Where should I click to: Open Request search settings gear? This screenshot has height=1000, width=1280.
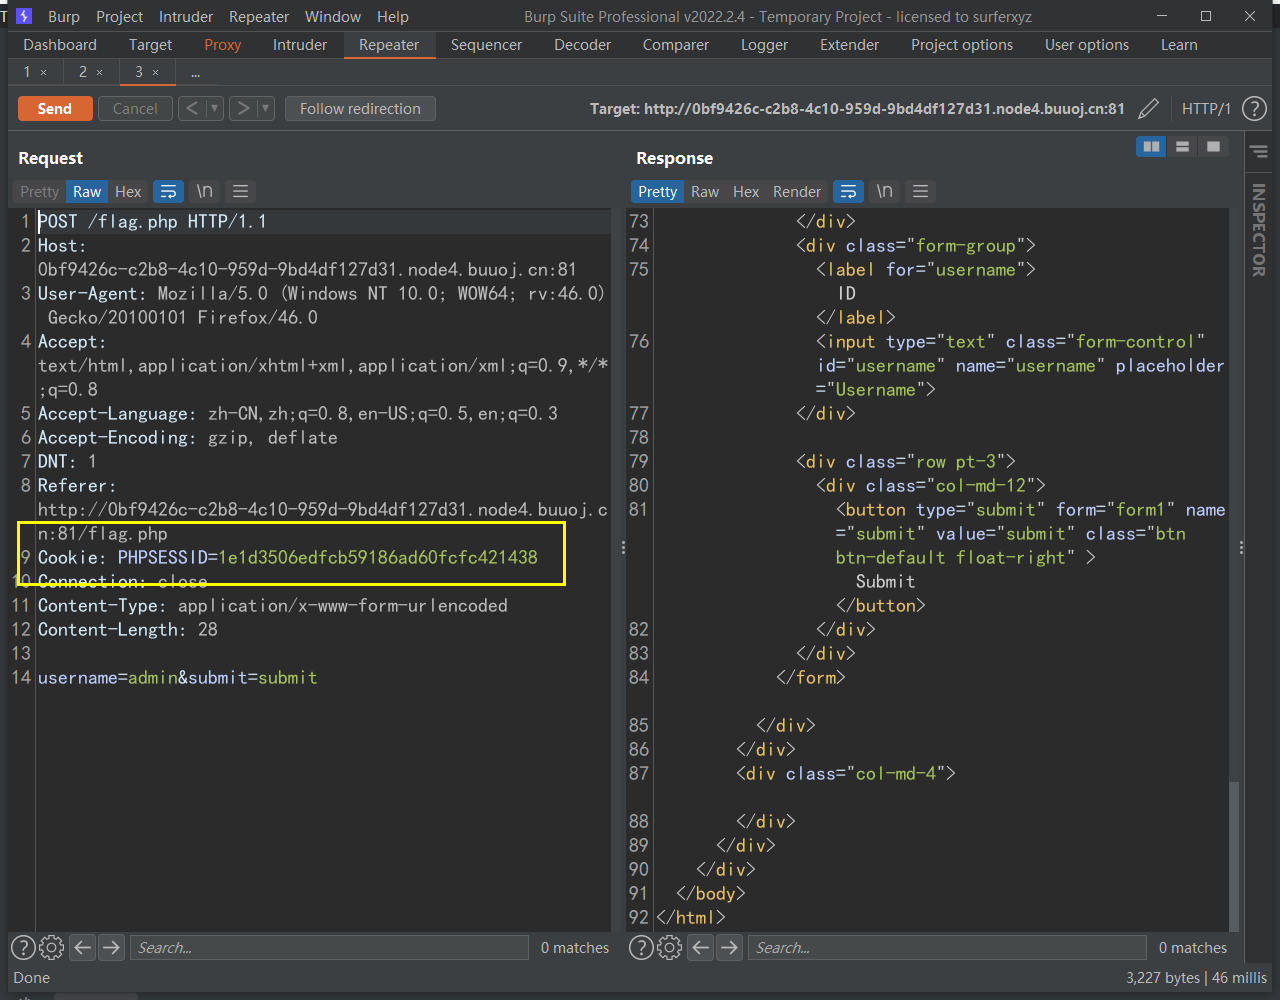click(51, 947)
